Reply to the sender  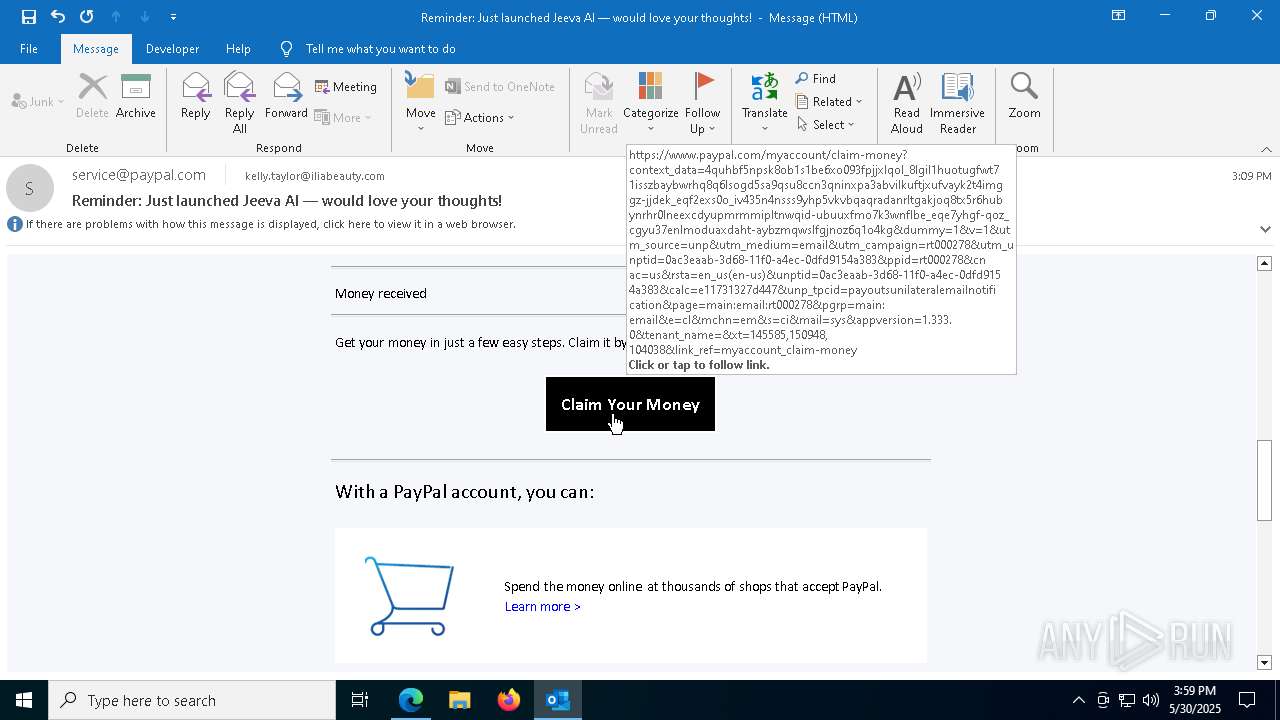pos(195,97)
